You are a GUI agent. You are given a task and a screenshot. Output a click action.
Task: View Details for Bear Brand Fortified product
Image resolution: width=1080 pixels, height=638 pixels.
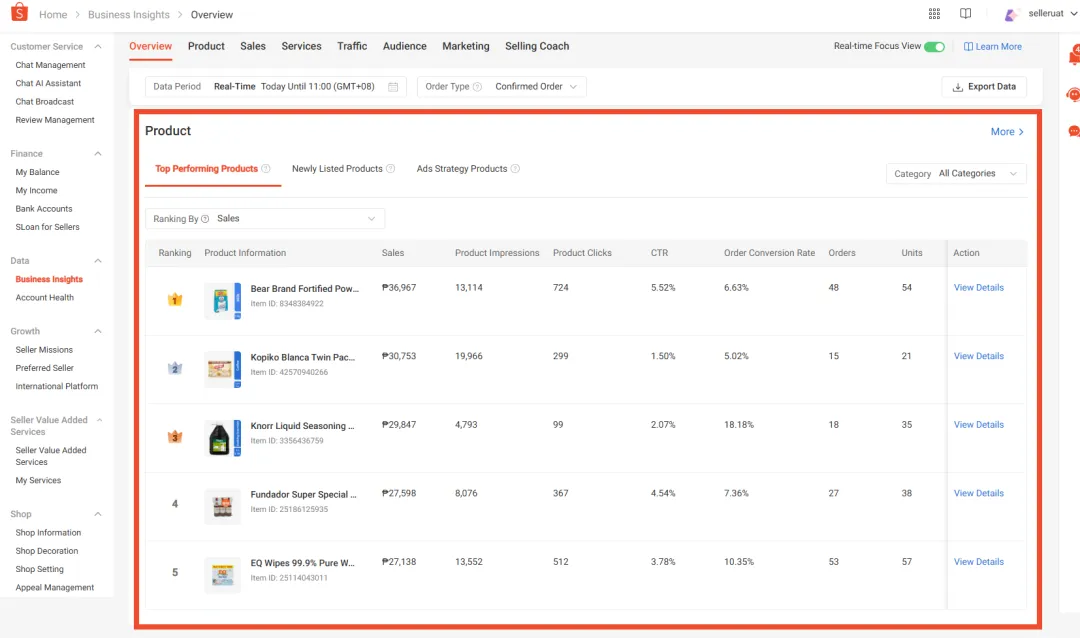click(x=978, y=288)
